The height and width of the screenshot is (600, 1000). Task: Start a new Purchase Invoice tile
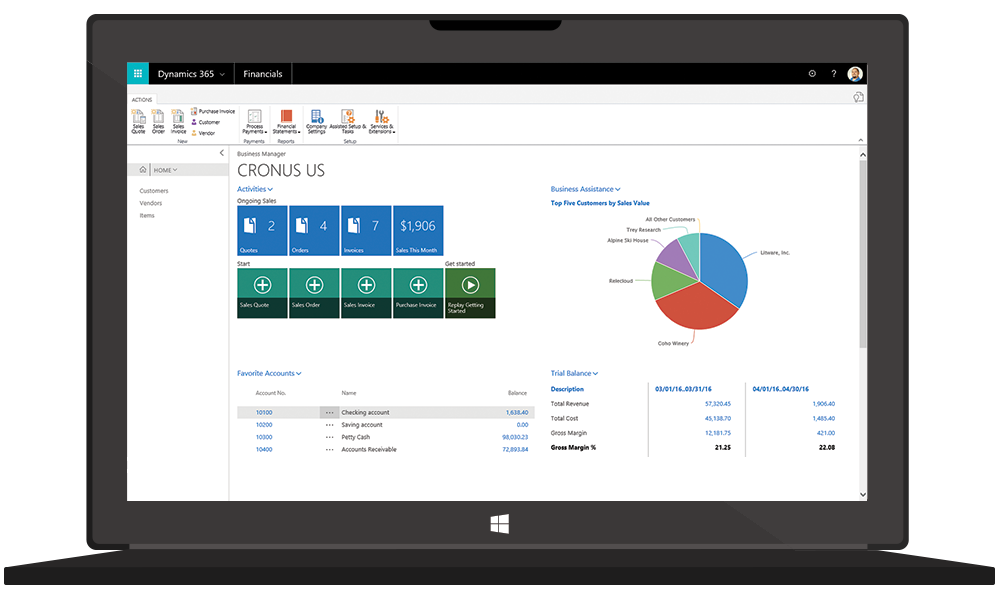(x=418, y=293)
